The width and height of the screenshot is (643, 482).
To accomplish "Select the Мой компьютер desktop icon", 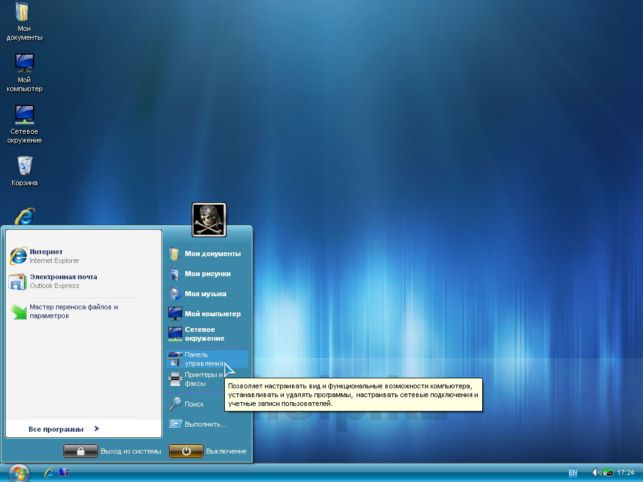I will [24, 73].
